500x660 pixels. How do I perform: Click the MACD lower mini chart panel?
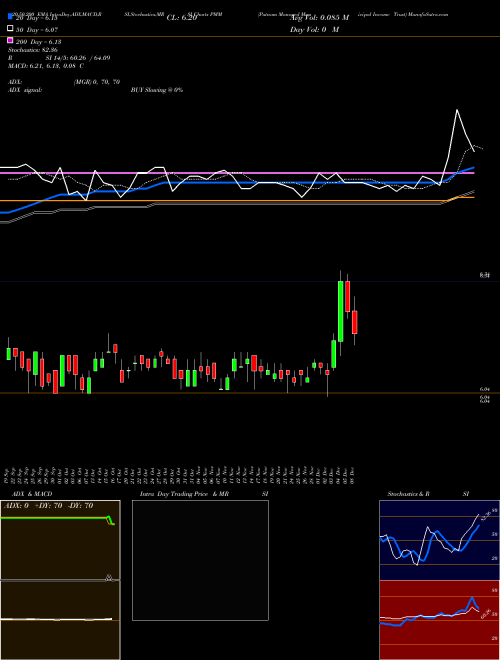click(x=60, y=620)
